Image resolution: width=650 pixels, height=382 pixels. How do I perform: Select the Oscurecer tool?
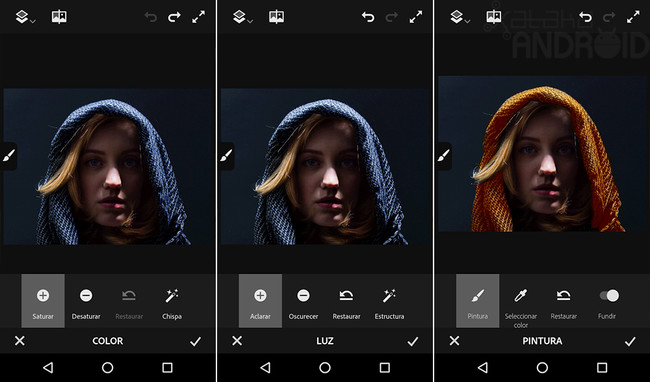303,301
